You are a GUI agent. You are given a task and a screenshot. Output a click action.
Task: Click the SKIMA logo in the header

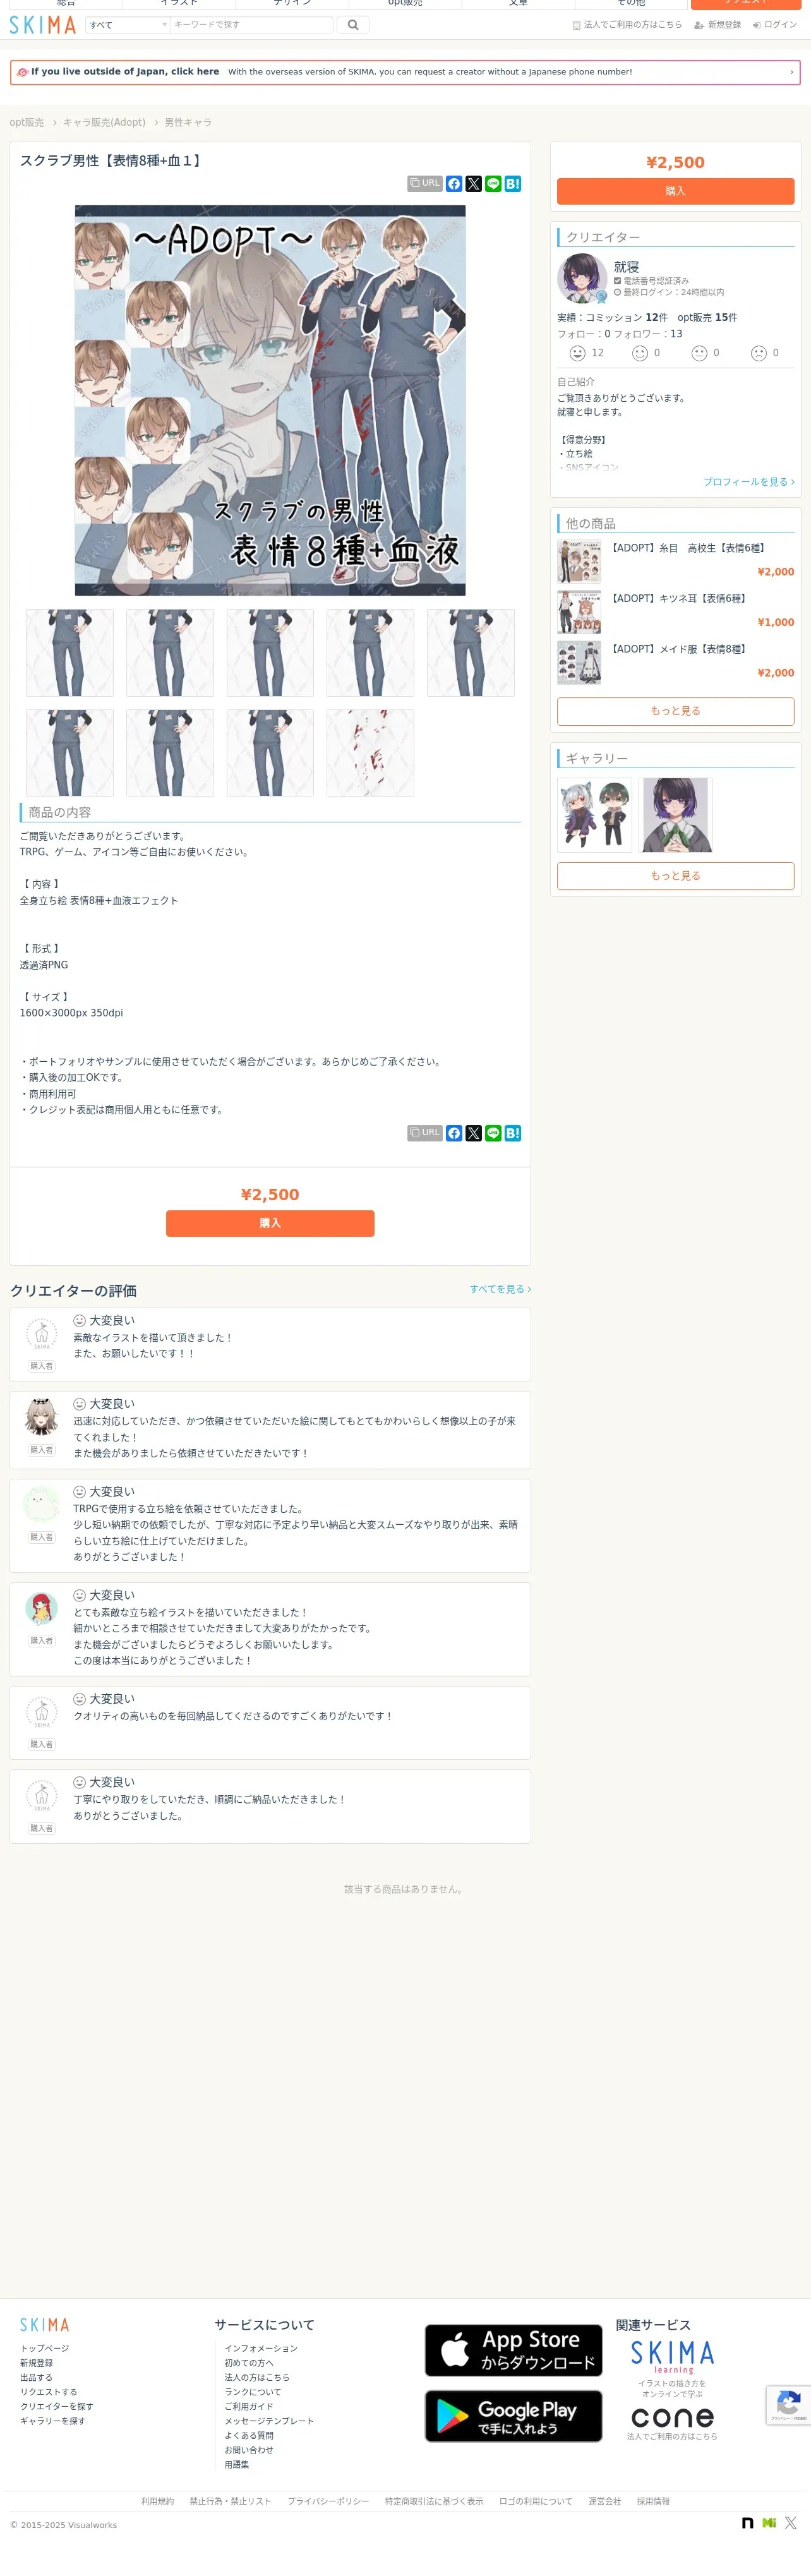[43, 25]
